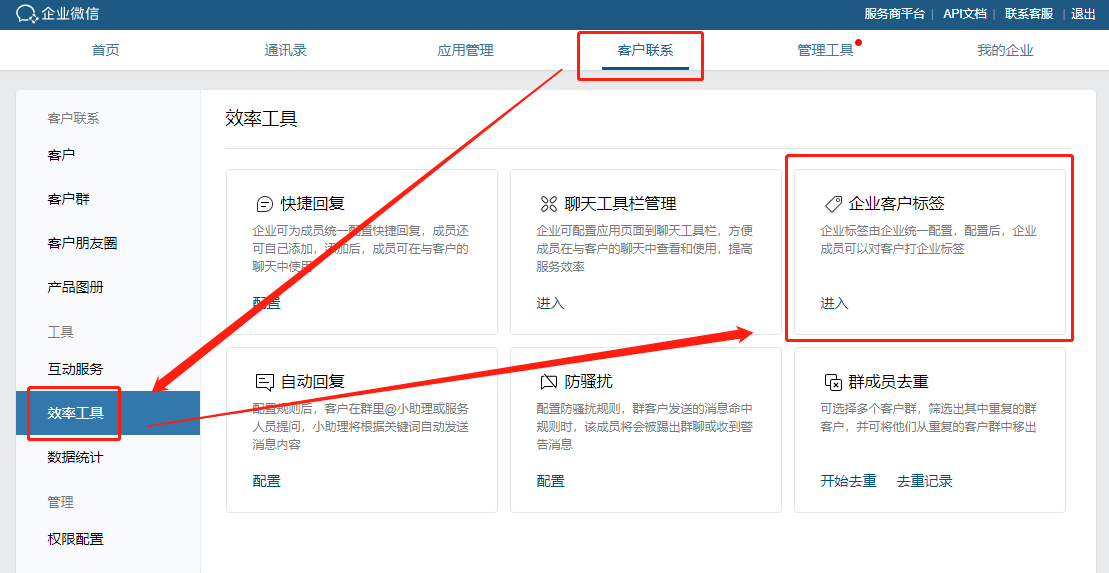Open 去重记录 link
Screen dimensions: 1109x573
coord(924,481)
